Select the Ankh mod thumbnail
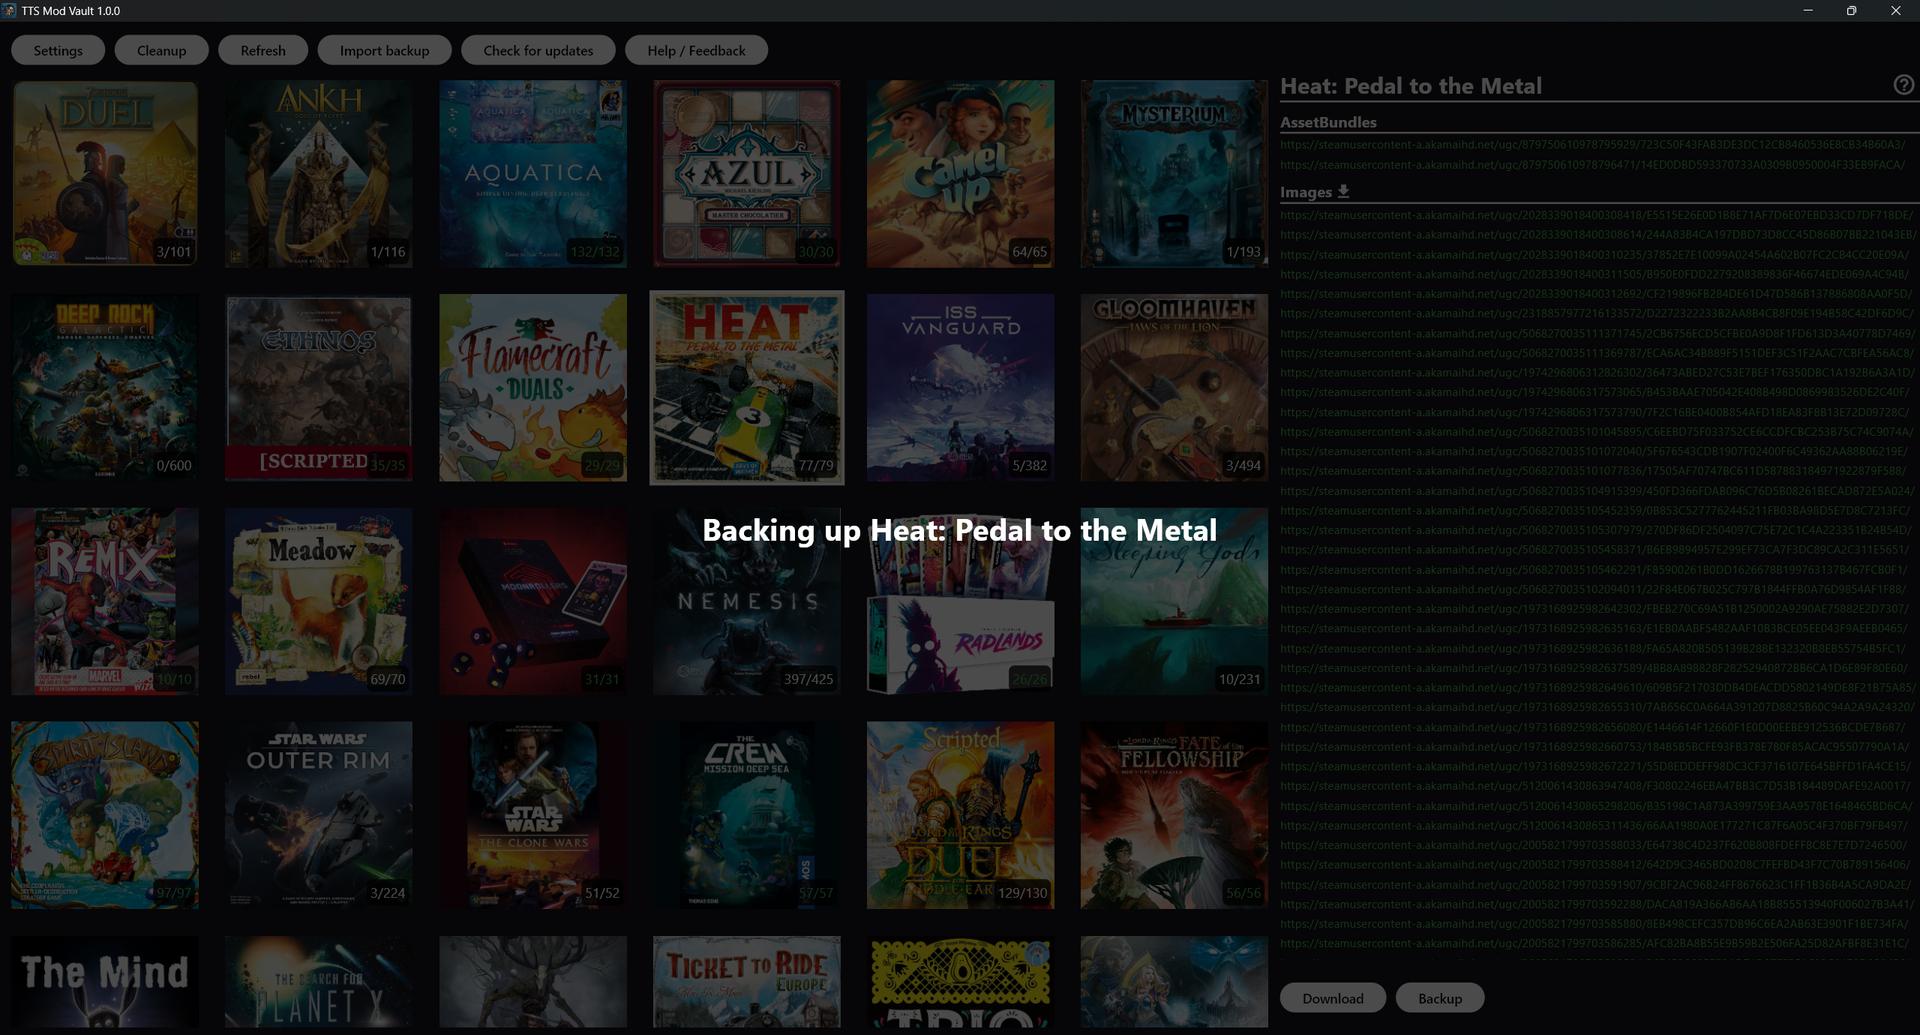 coord(319,173)
